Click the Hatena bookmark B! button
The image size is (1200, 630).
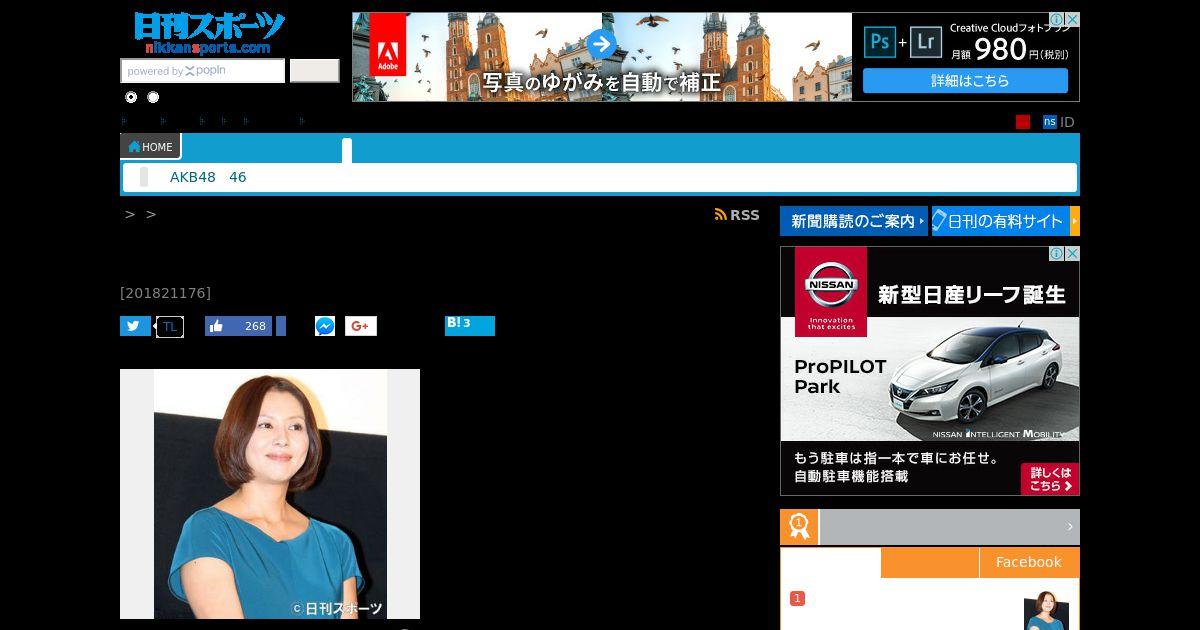pos(470,325)
